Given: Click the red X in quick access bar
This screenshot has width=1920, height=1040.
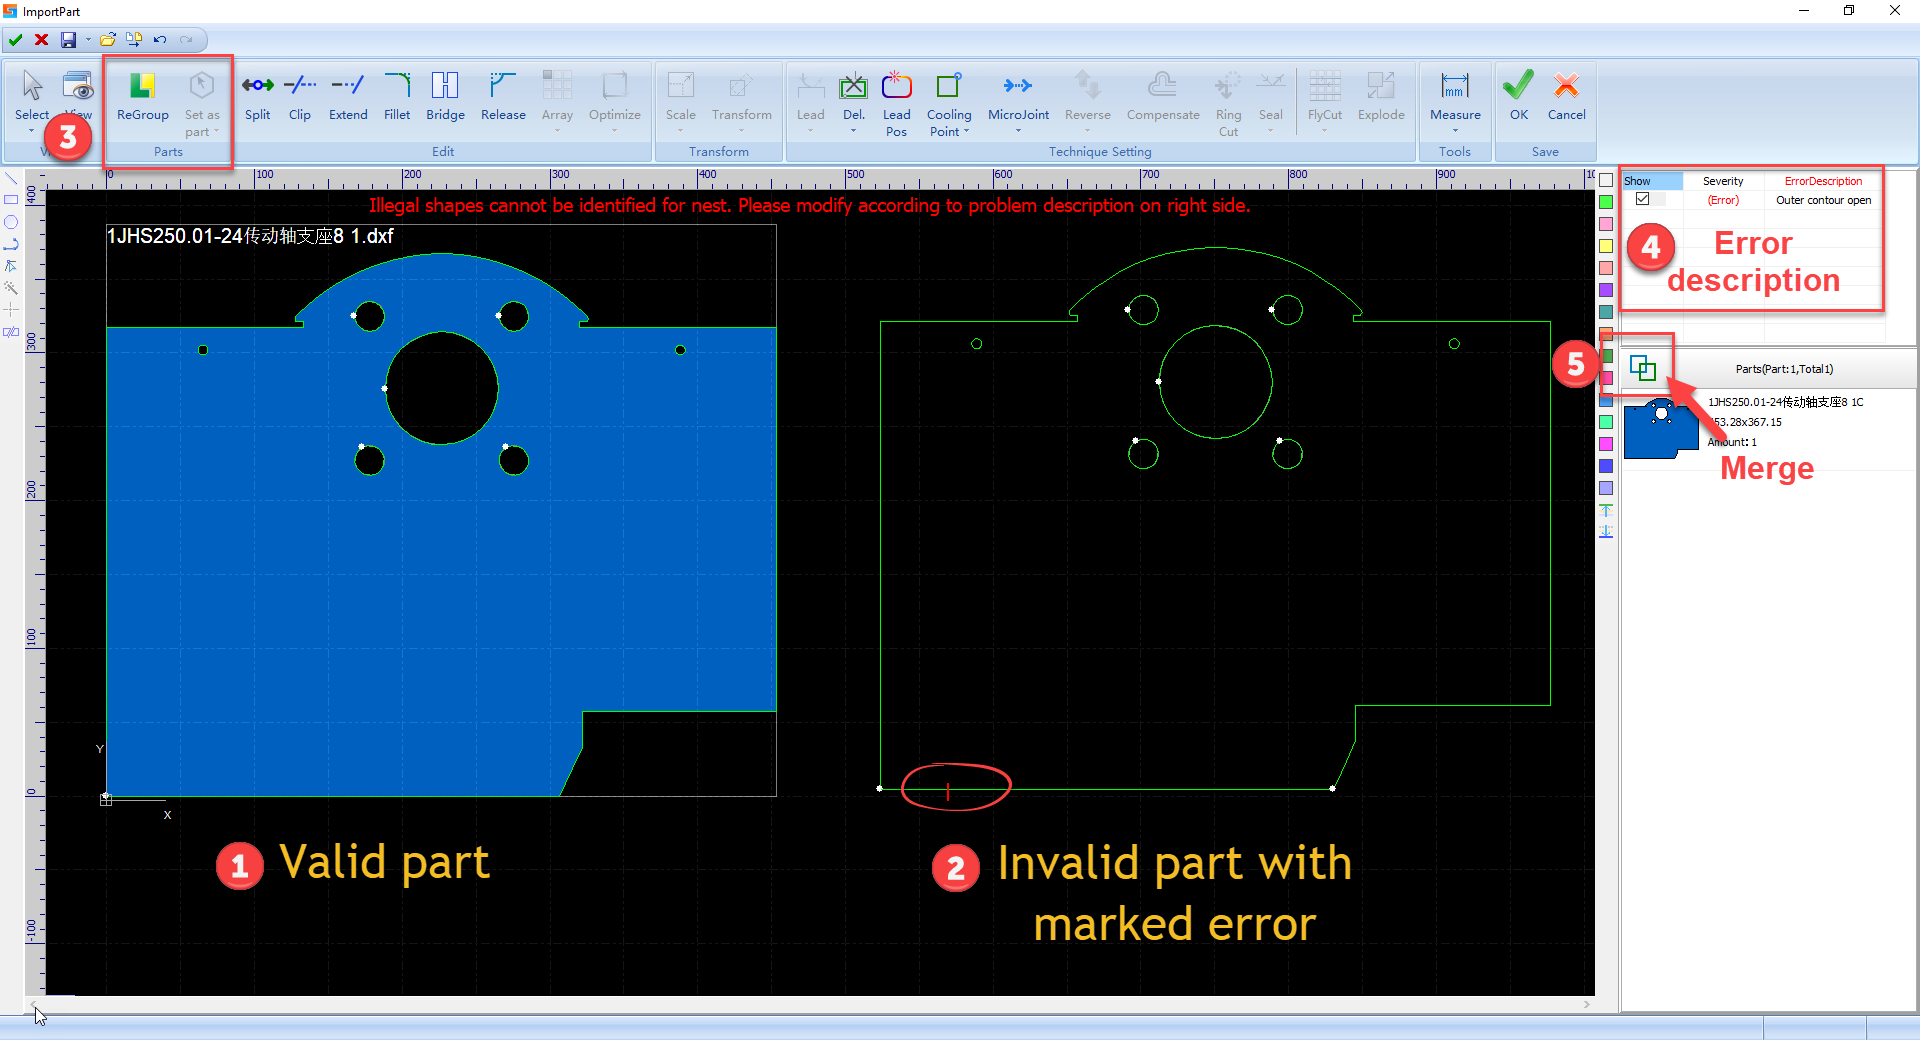Looking at the screenshot, I should pyautogui.click(x=42, y=40).
